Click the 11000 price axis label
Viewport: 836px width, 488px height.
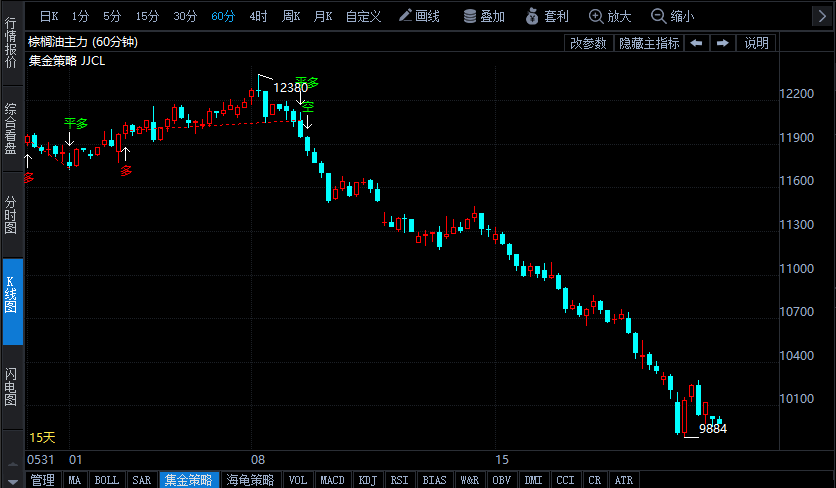point(797,269)
